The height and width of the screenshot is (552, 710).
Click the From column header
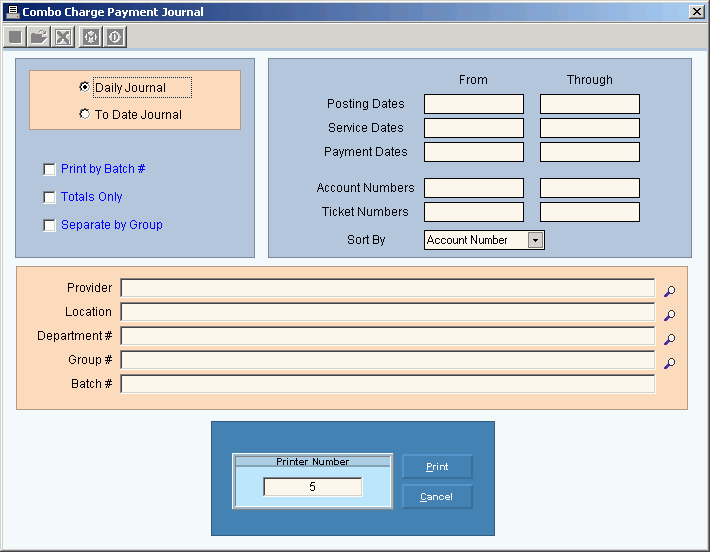click(x=473, y=80)
